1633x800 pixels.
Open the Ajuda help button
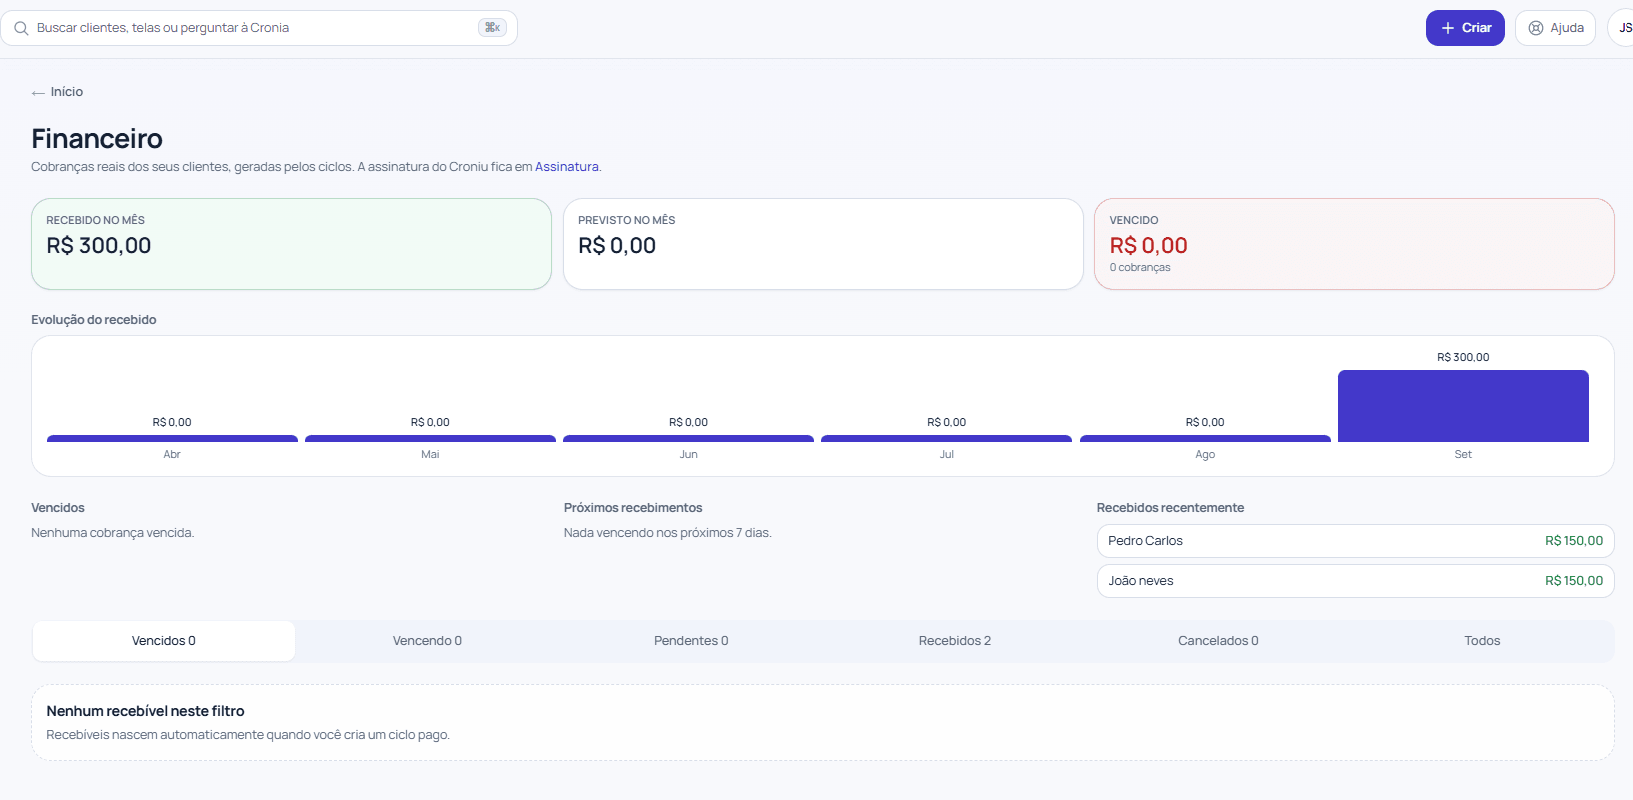click(1555, 28)
